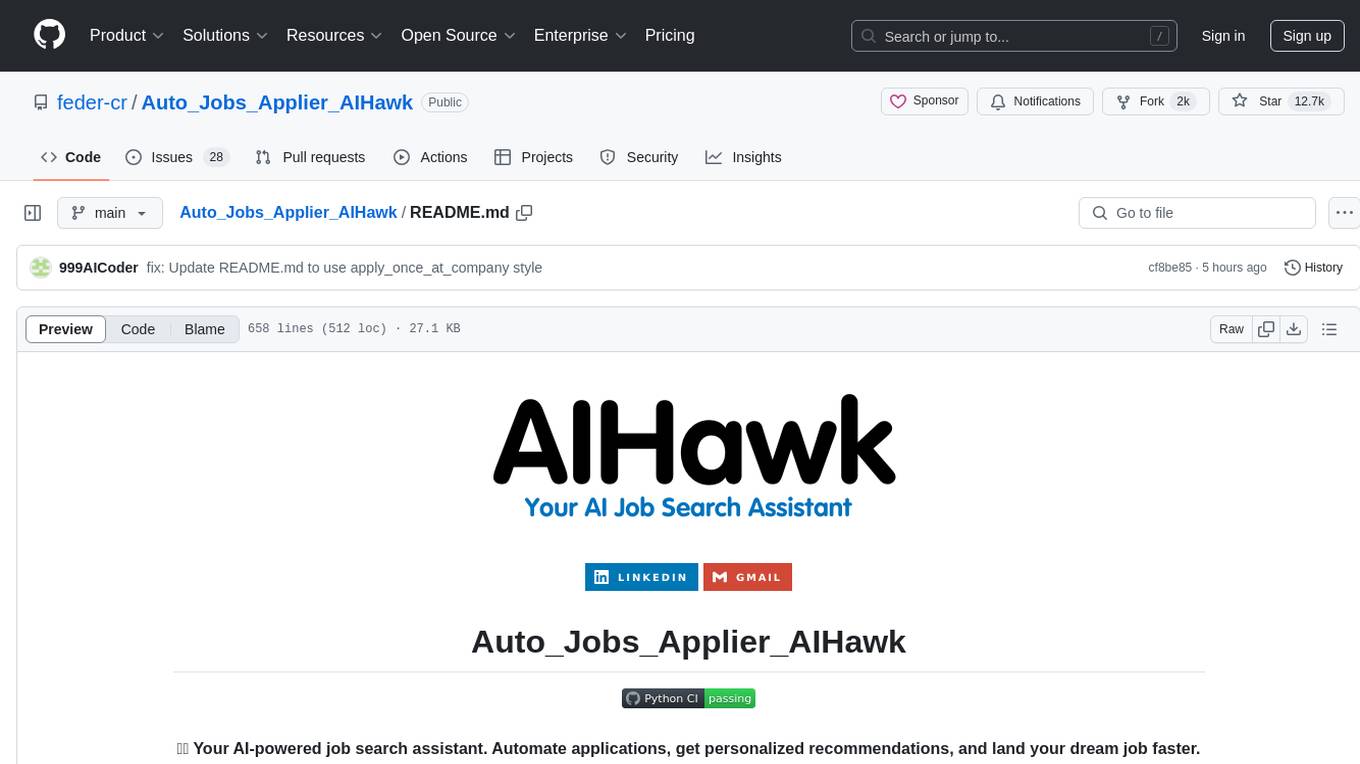Expand the Resources menu

334,35
